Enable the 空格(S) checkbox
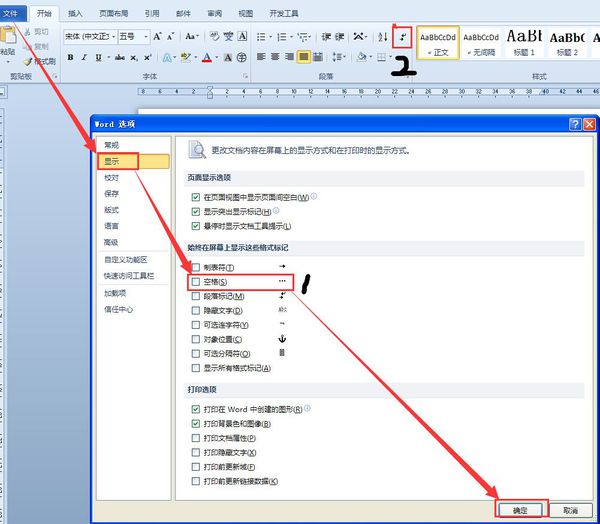 (x=196, y=282)
